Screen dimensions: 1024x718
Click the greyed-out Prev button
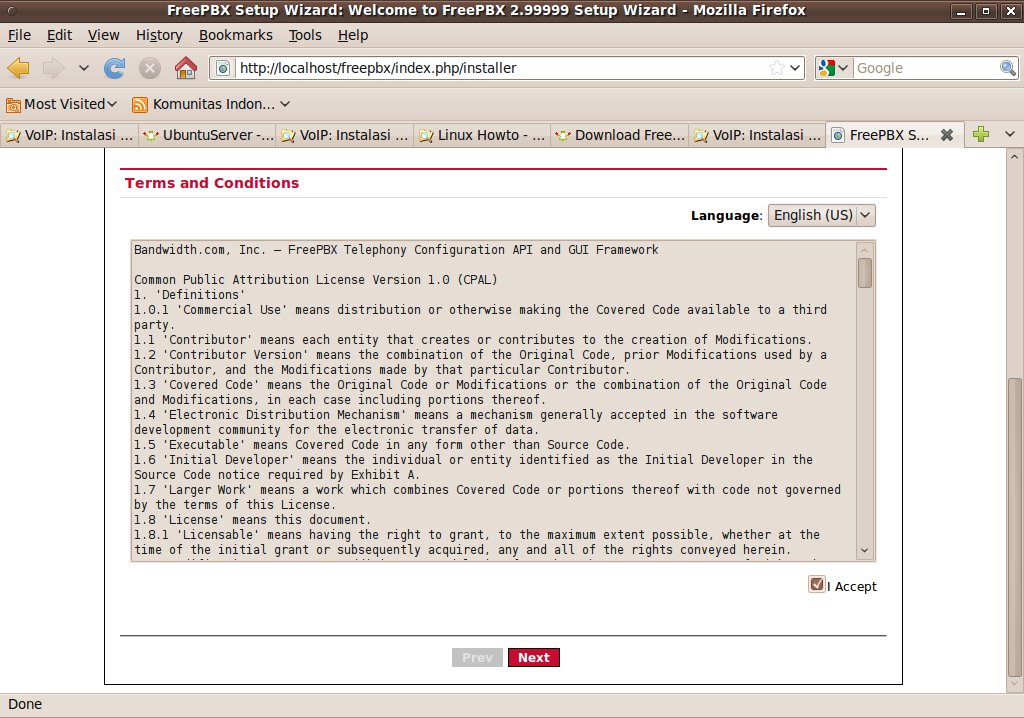477,657
